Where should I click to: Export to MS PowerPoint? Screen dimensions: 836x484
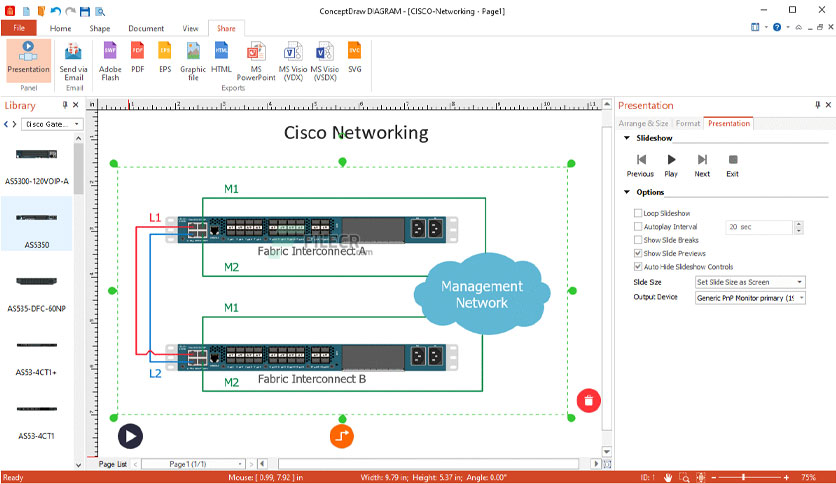[256, 61]
